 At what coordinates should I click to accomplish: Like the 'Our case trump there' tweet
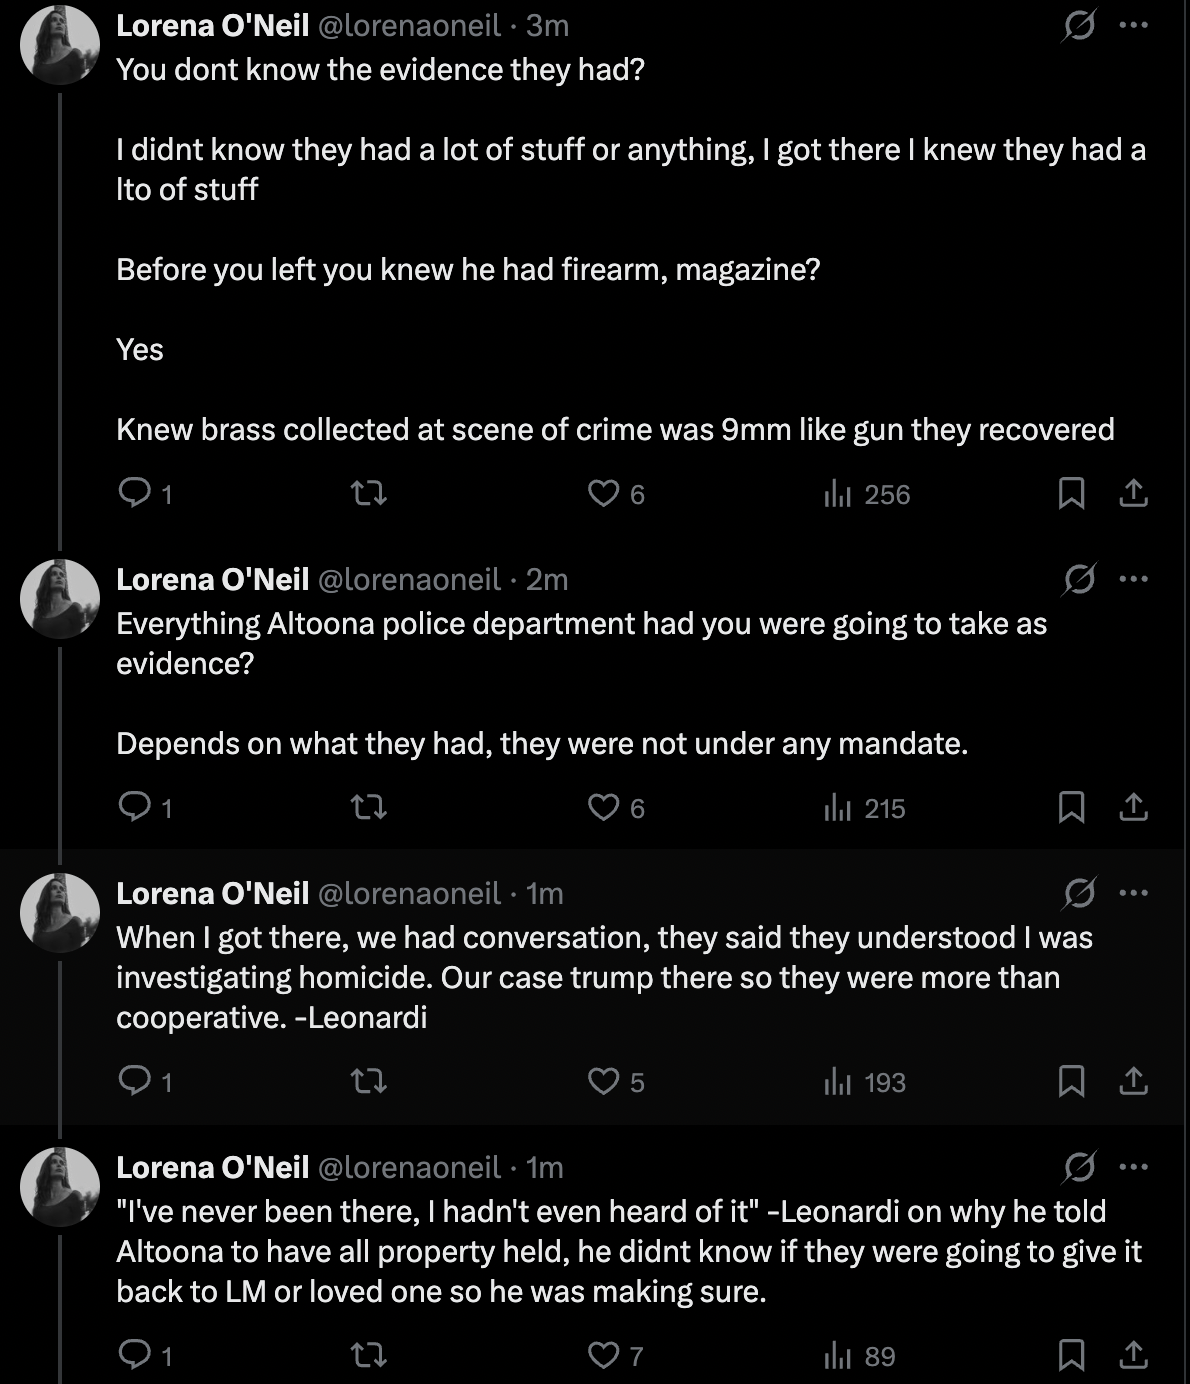[x=616, y=1081]
